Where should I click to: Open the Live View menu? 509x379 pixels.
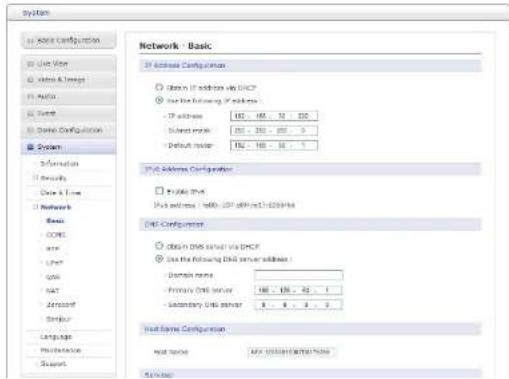[69, 64]
